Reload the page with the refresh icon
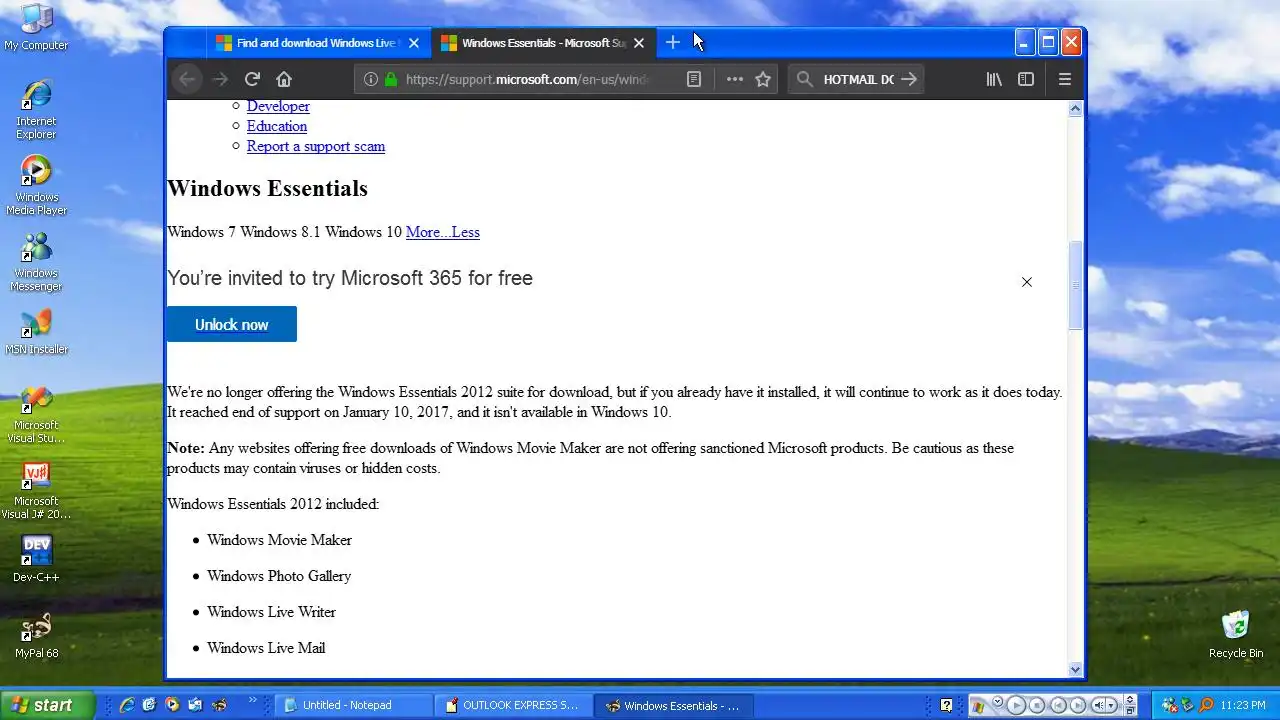The image size is (1280, 720). click(252, 79)
